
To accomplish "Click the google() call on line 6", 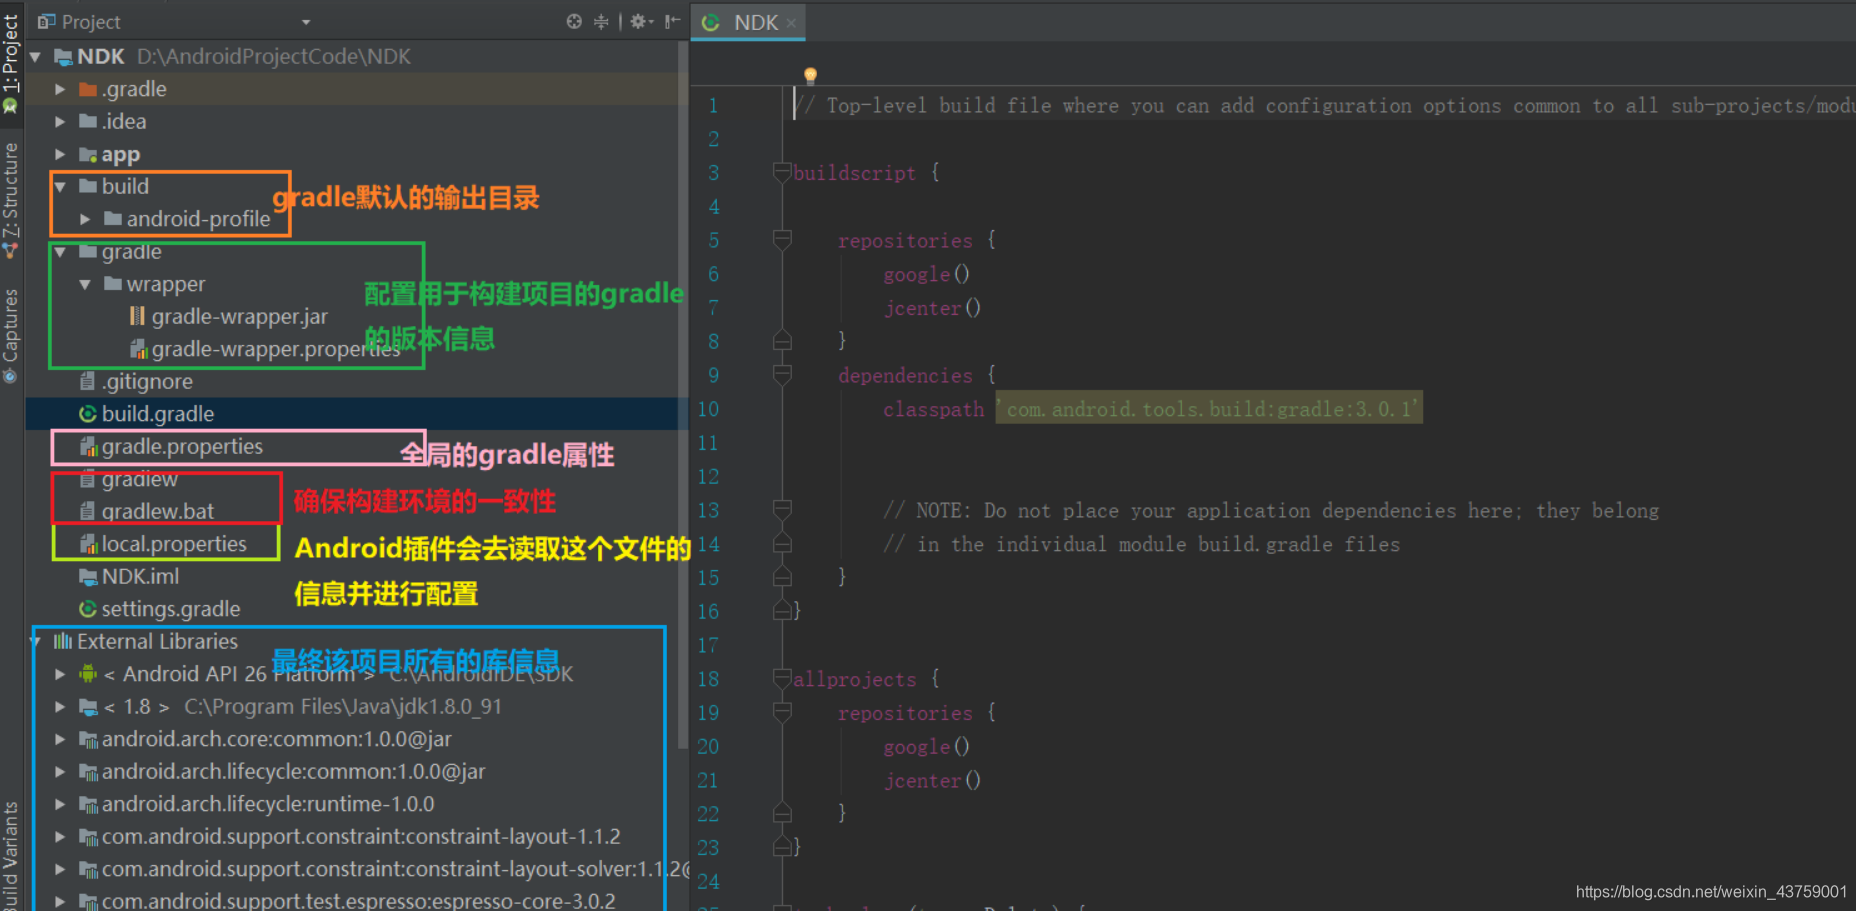I will click(926, 274).
